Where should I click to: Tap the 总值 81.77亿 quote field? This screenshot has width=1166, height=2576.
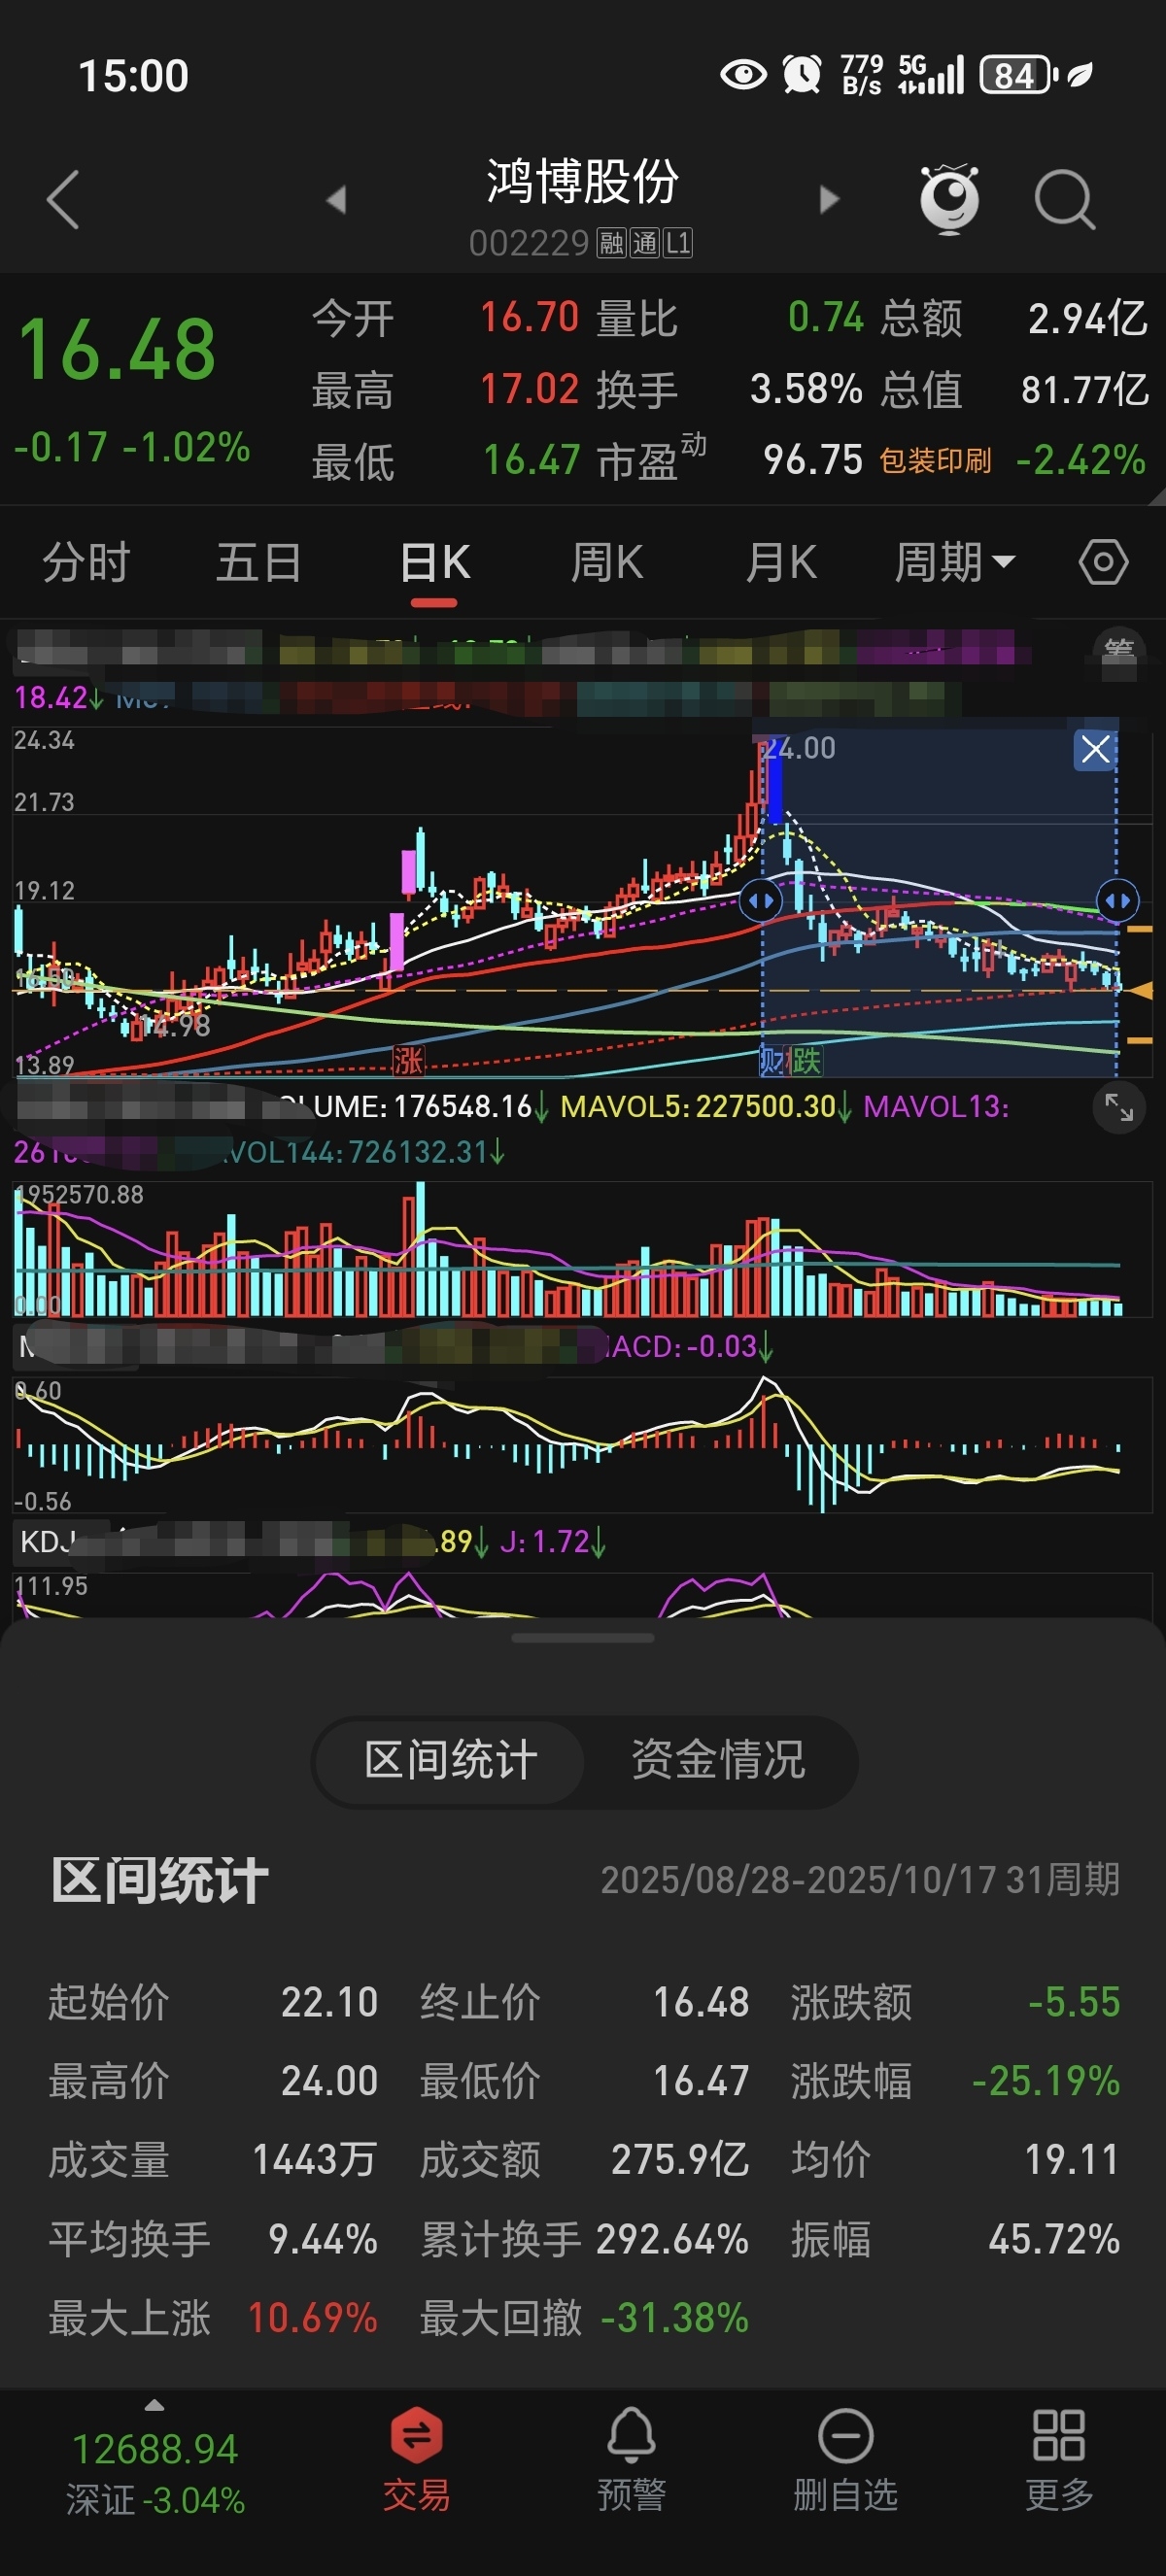(1015, 389)
